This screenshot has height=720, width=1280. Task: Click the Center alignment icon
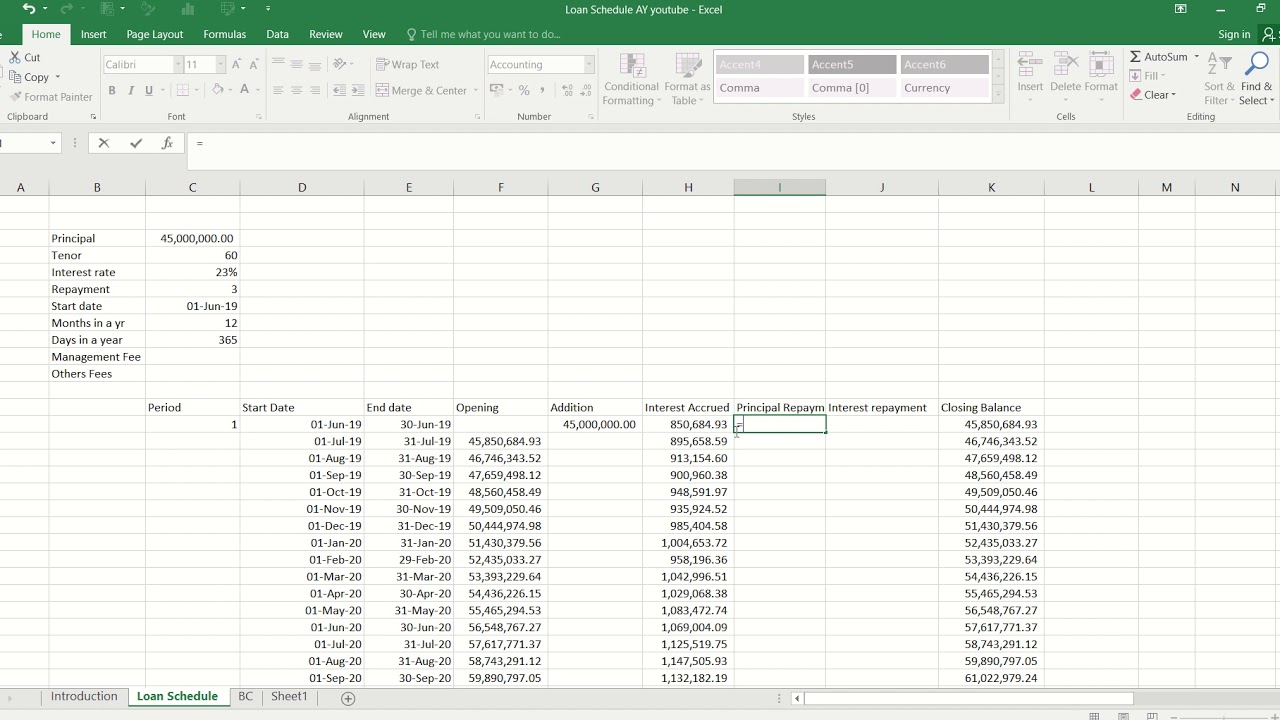click(296, 90)
